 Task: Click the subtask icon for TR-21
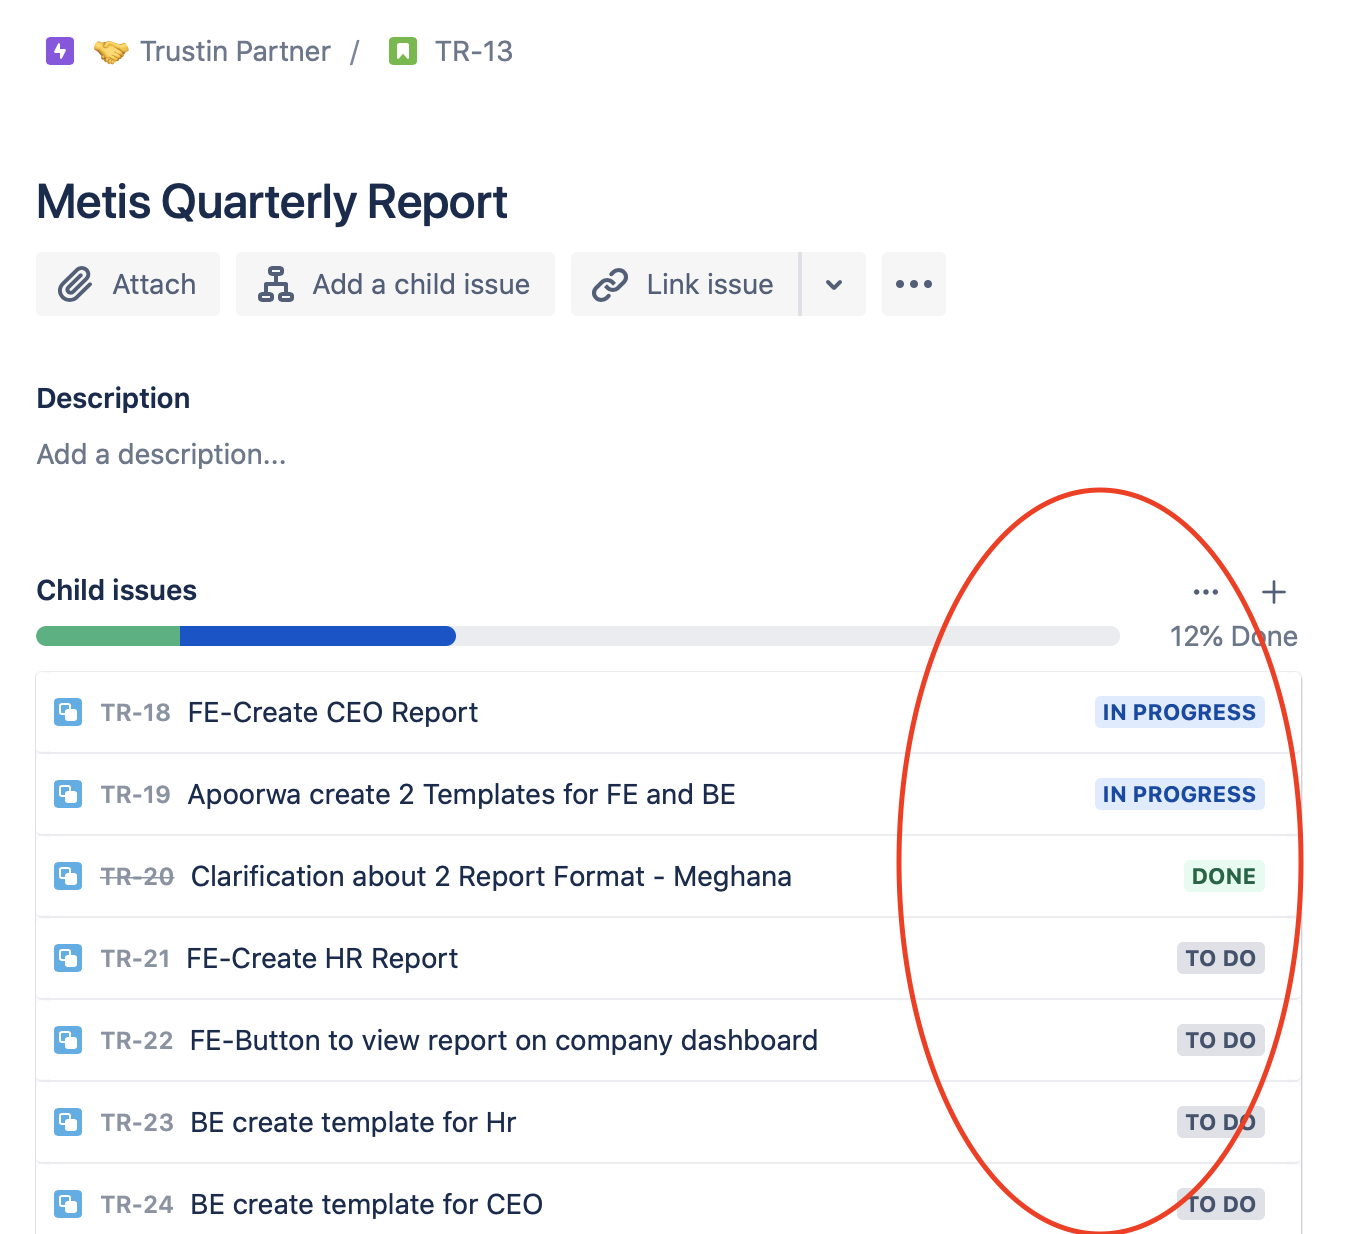[x=68, y=958]
